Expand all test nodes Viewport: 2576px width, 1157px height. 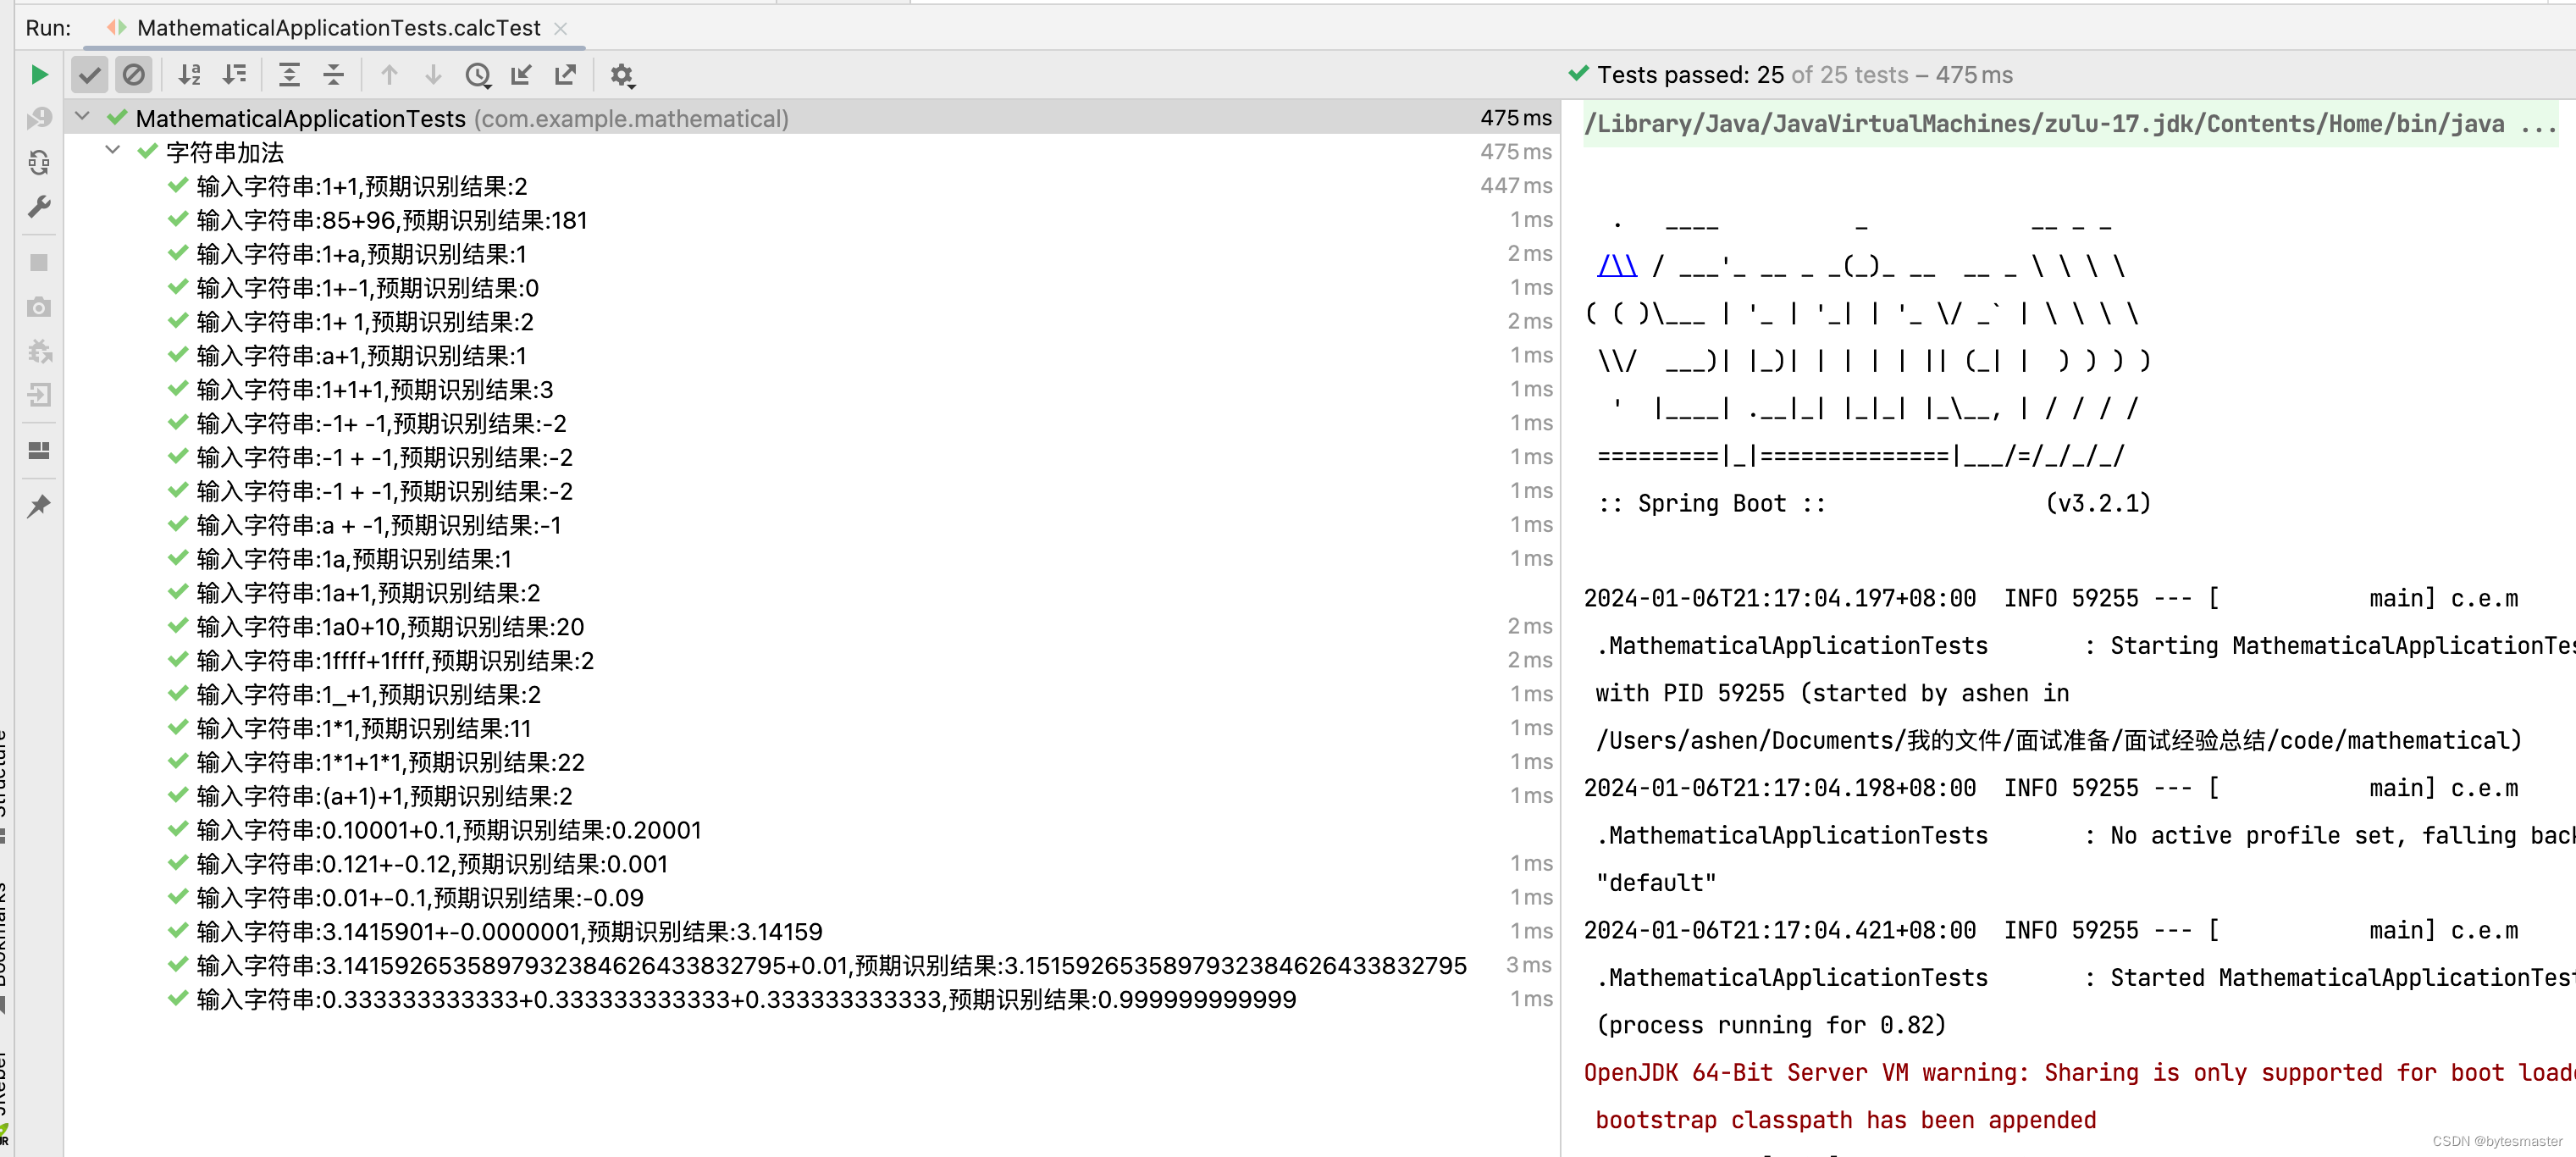click(x=290, y=75)
